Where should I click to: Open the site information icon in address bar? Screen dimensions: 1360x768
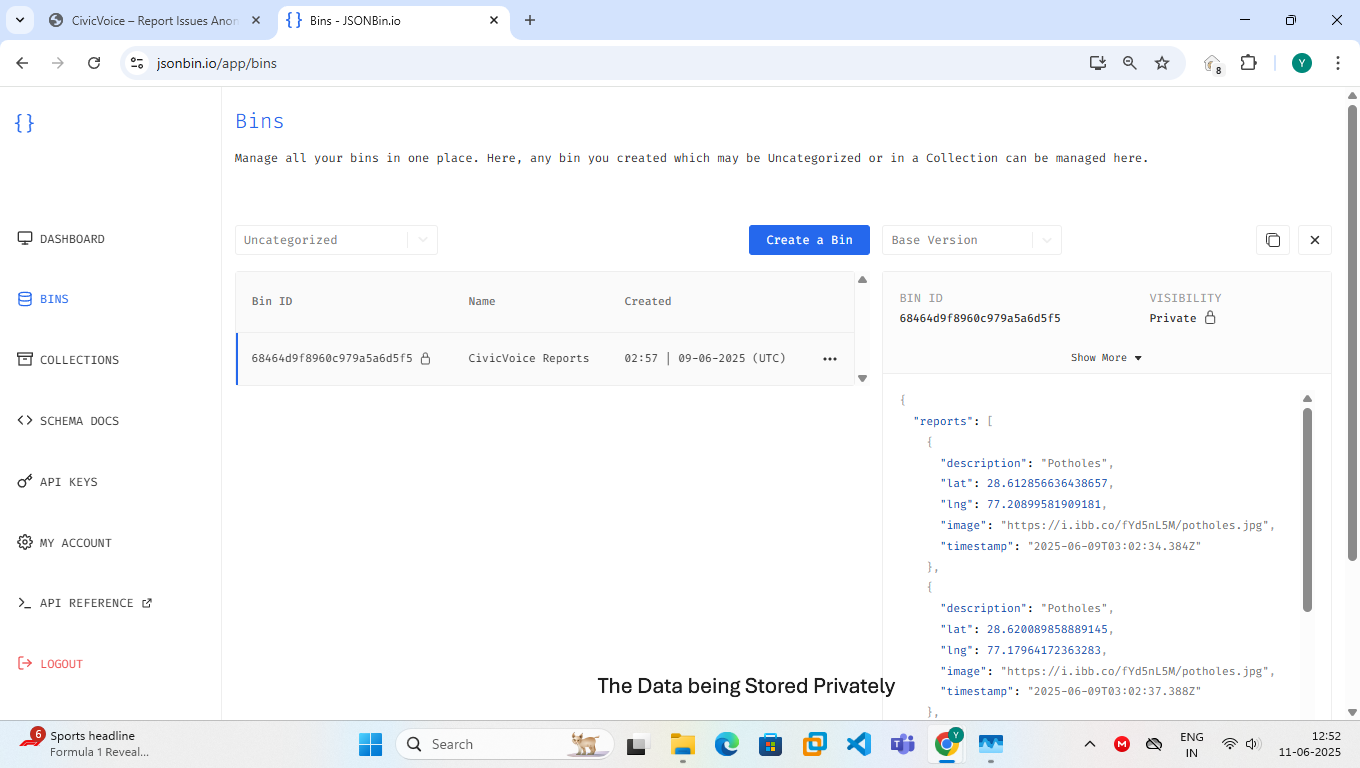click(x=138, y=63)
